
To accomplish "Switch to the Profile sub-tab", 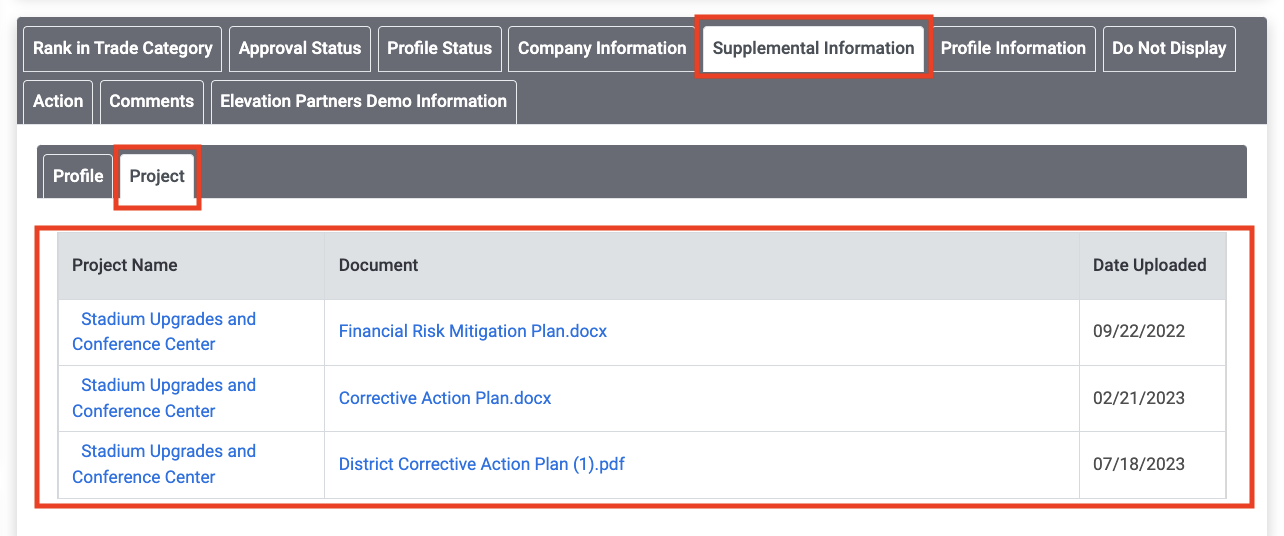I will 78,176.
